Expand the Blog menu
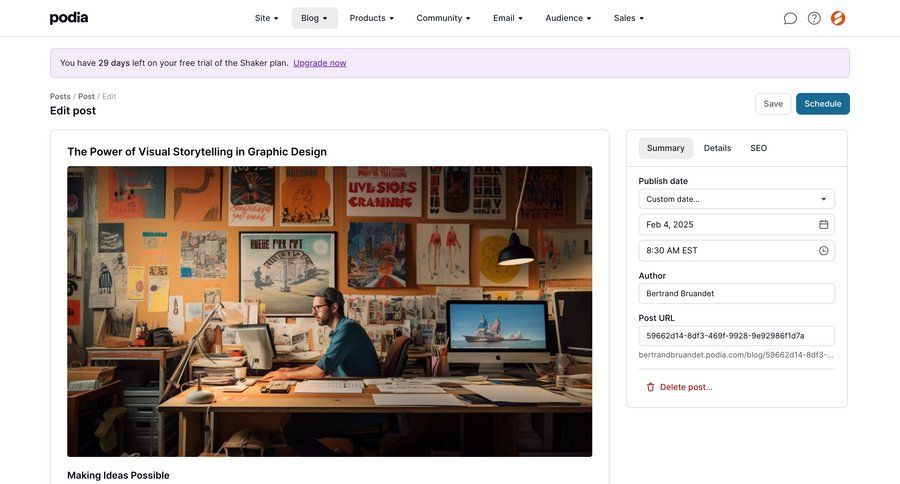900x484 pixels. (x=314, y=18)
